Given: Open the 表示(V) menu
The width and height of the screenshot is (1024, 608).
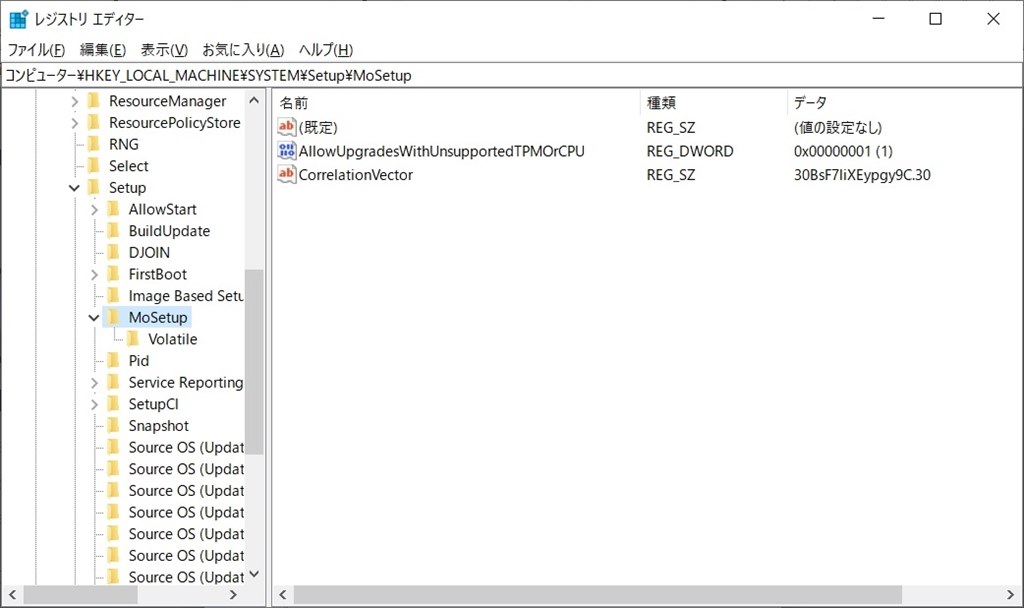Looking at the screenshot, I should pos(164,50).
